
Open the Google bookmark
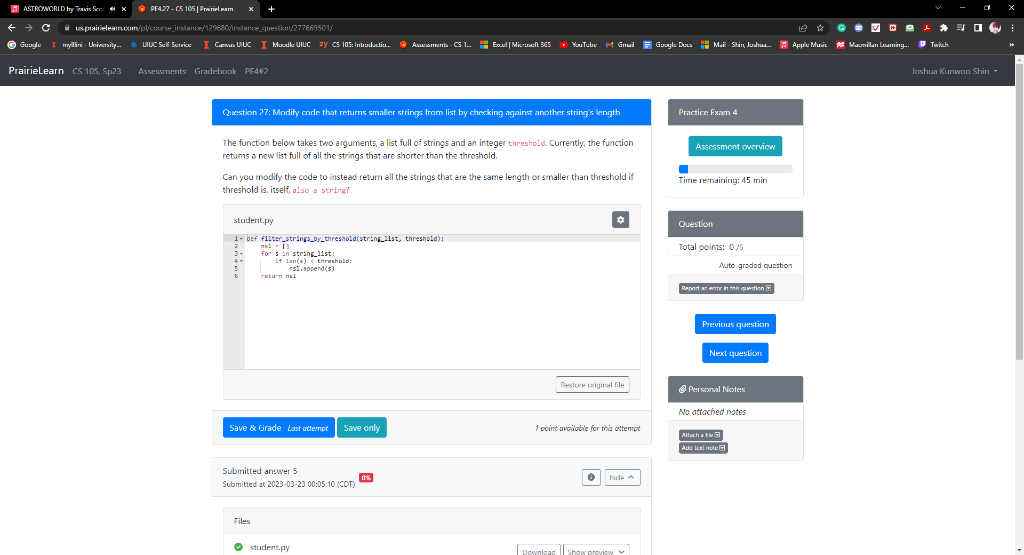point(24,44)
